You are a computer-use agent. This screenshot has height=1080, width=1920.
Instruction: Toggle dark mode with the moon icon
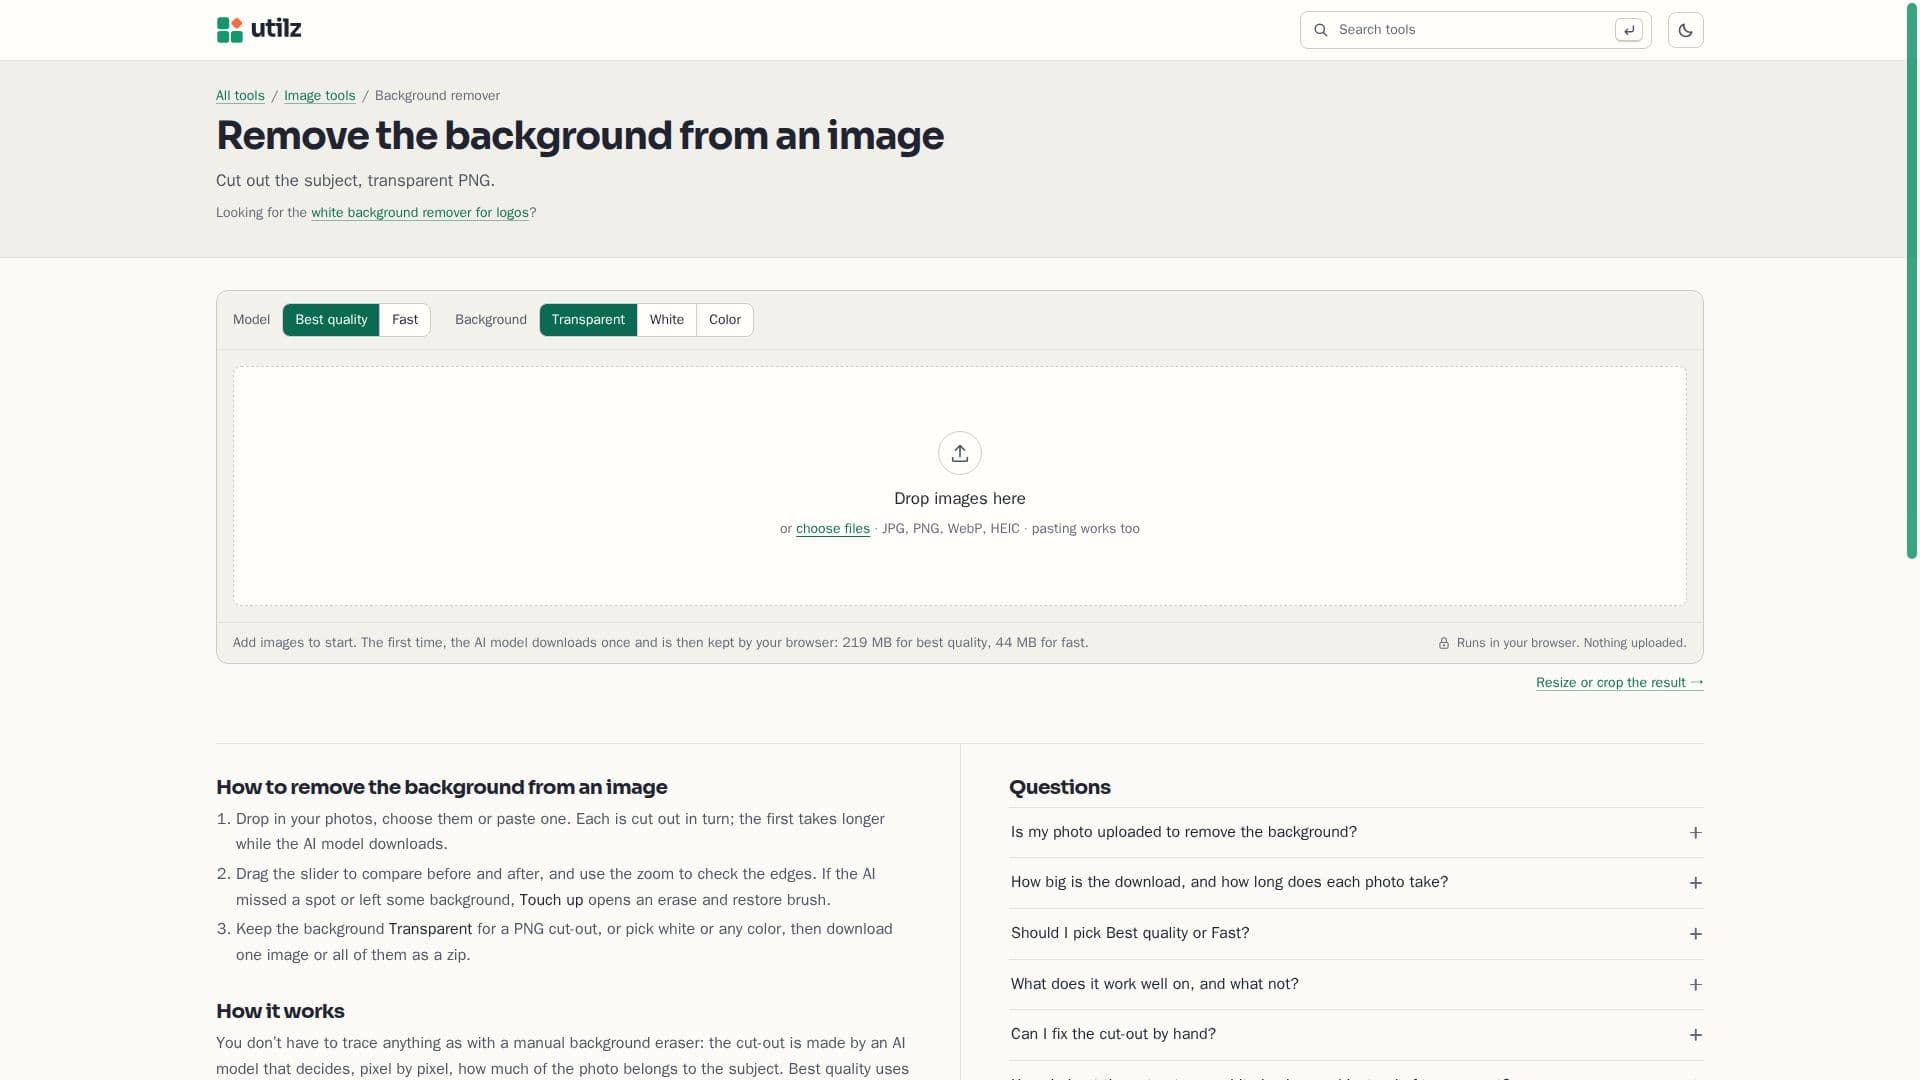(1685, 30)
